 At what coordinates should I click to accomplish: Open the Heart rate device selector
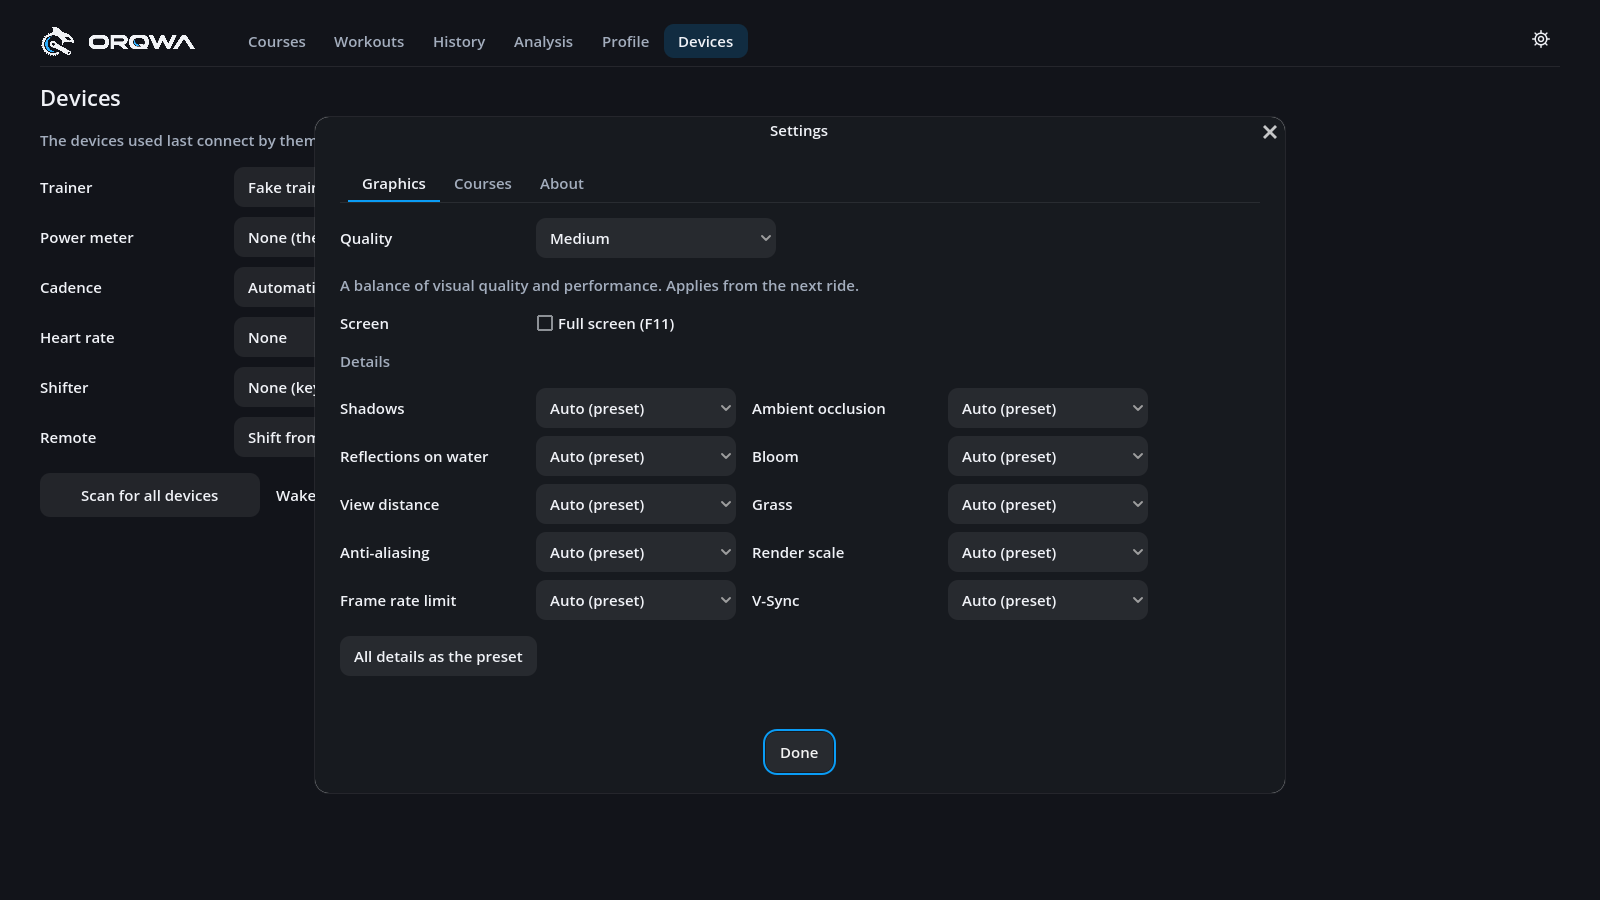[x=275, y=337]
